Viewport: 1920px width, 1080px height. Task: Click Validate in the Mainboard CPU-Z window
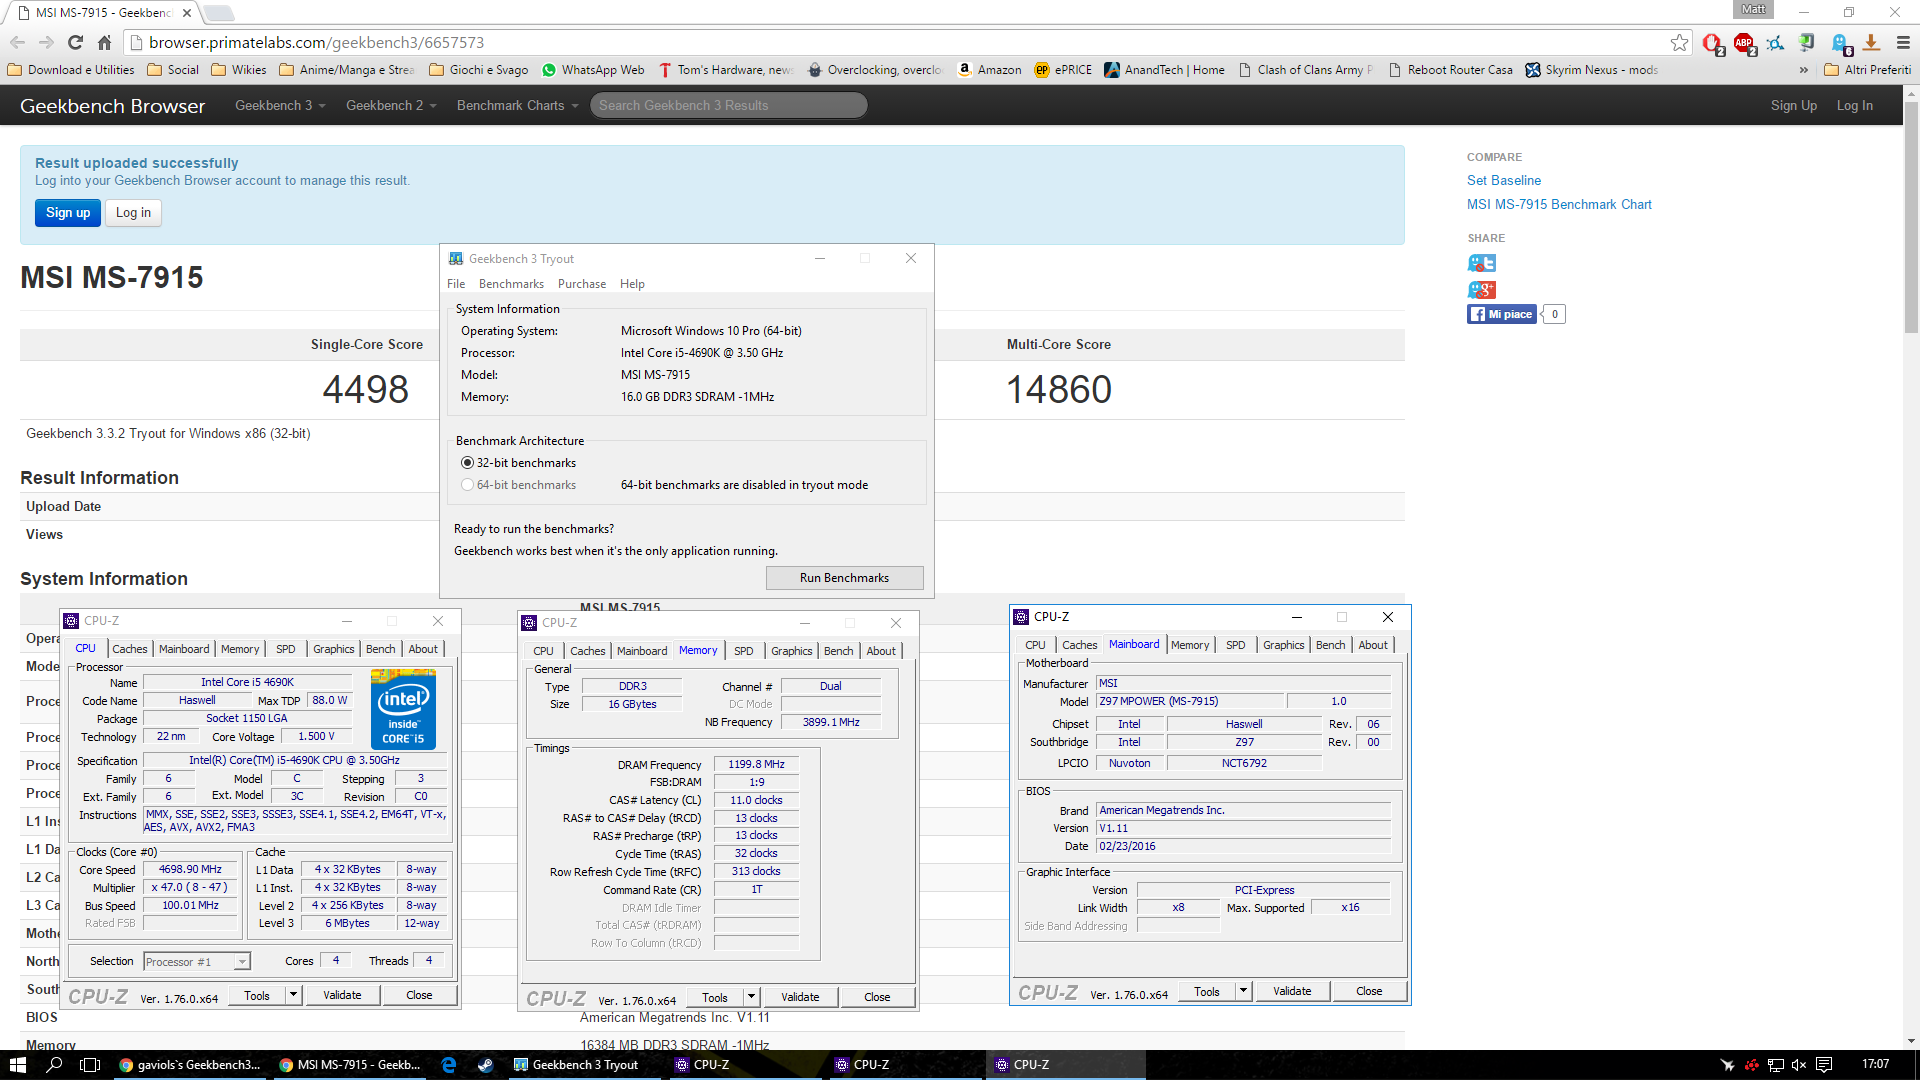(1292, 991)
